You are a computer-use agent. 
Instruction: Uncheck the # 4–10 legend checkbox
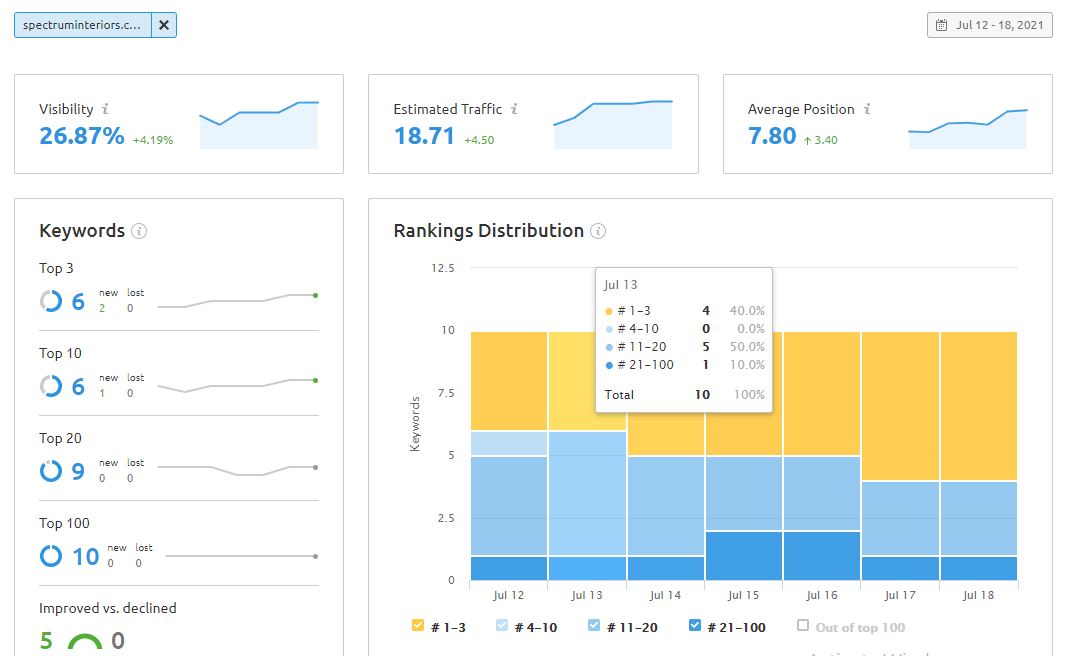502,626
